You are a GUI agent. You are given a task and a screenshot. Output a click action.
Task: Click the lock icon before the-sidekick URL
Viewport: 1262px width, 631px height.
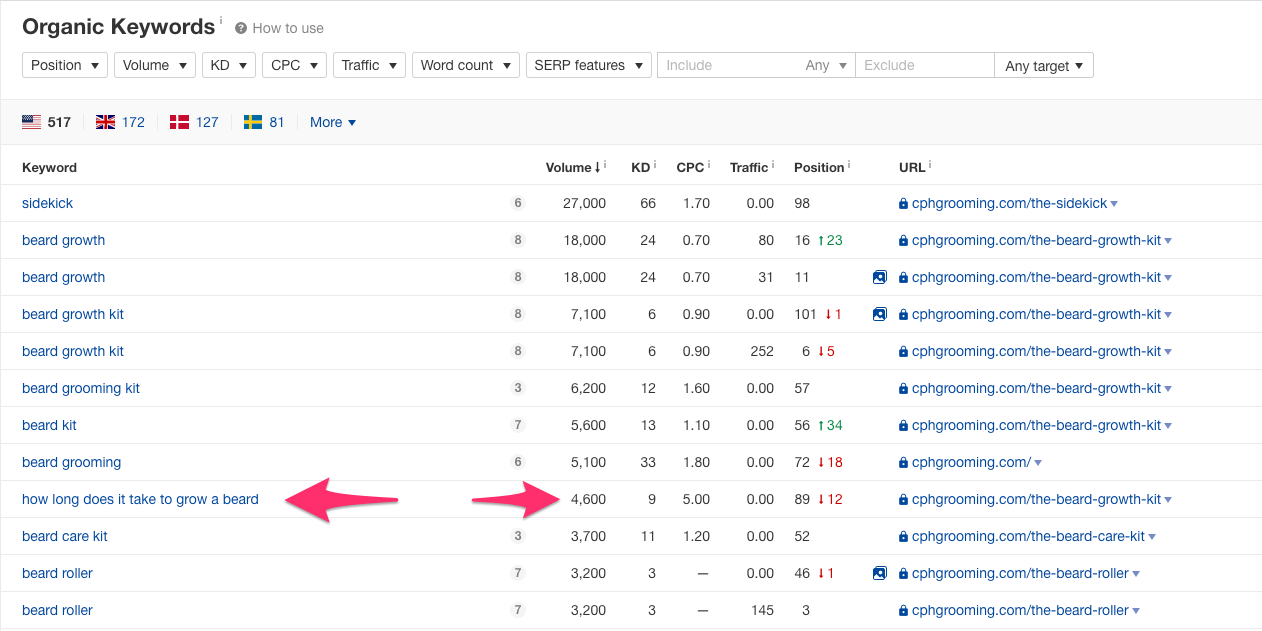(903, 203)
